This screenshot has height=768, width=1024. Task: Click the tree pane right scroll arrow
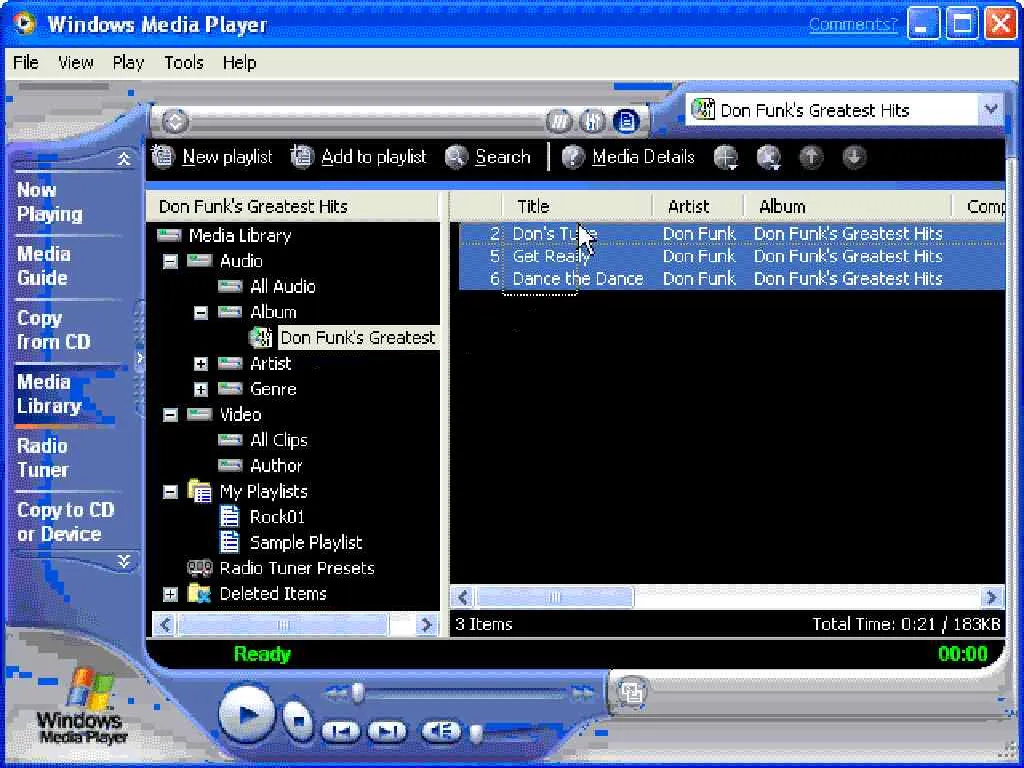(426, 625)
